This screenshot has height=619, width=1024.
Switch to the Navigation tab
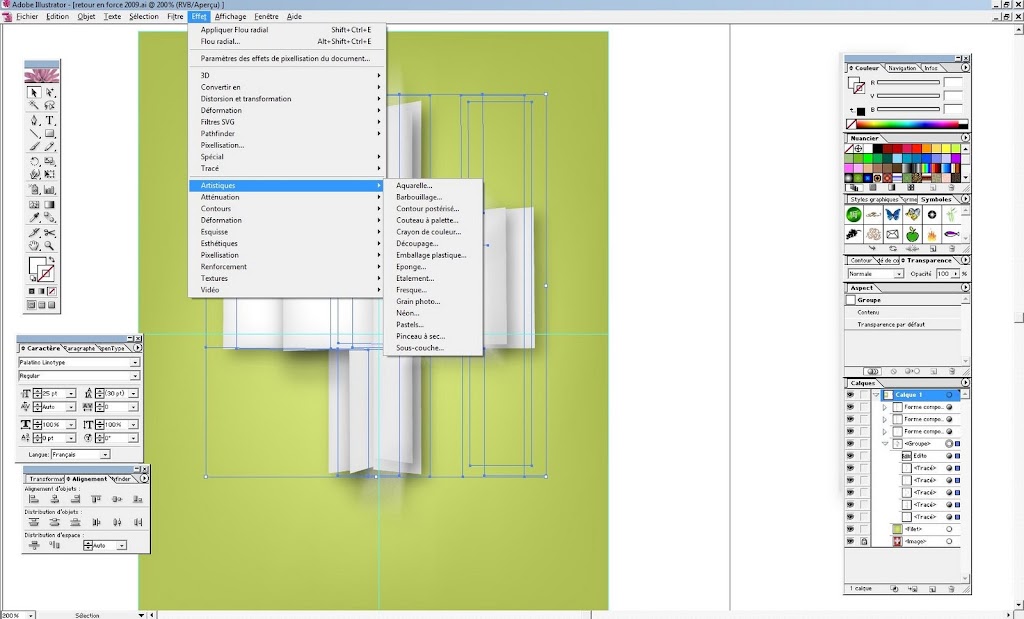point(902,68)
